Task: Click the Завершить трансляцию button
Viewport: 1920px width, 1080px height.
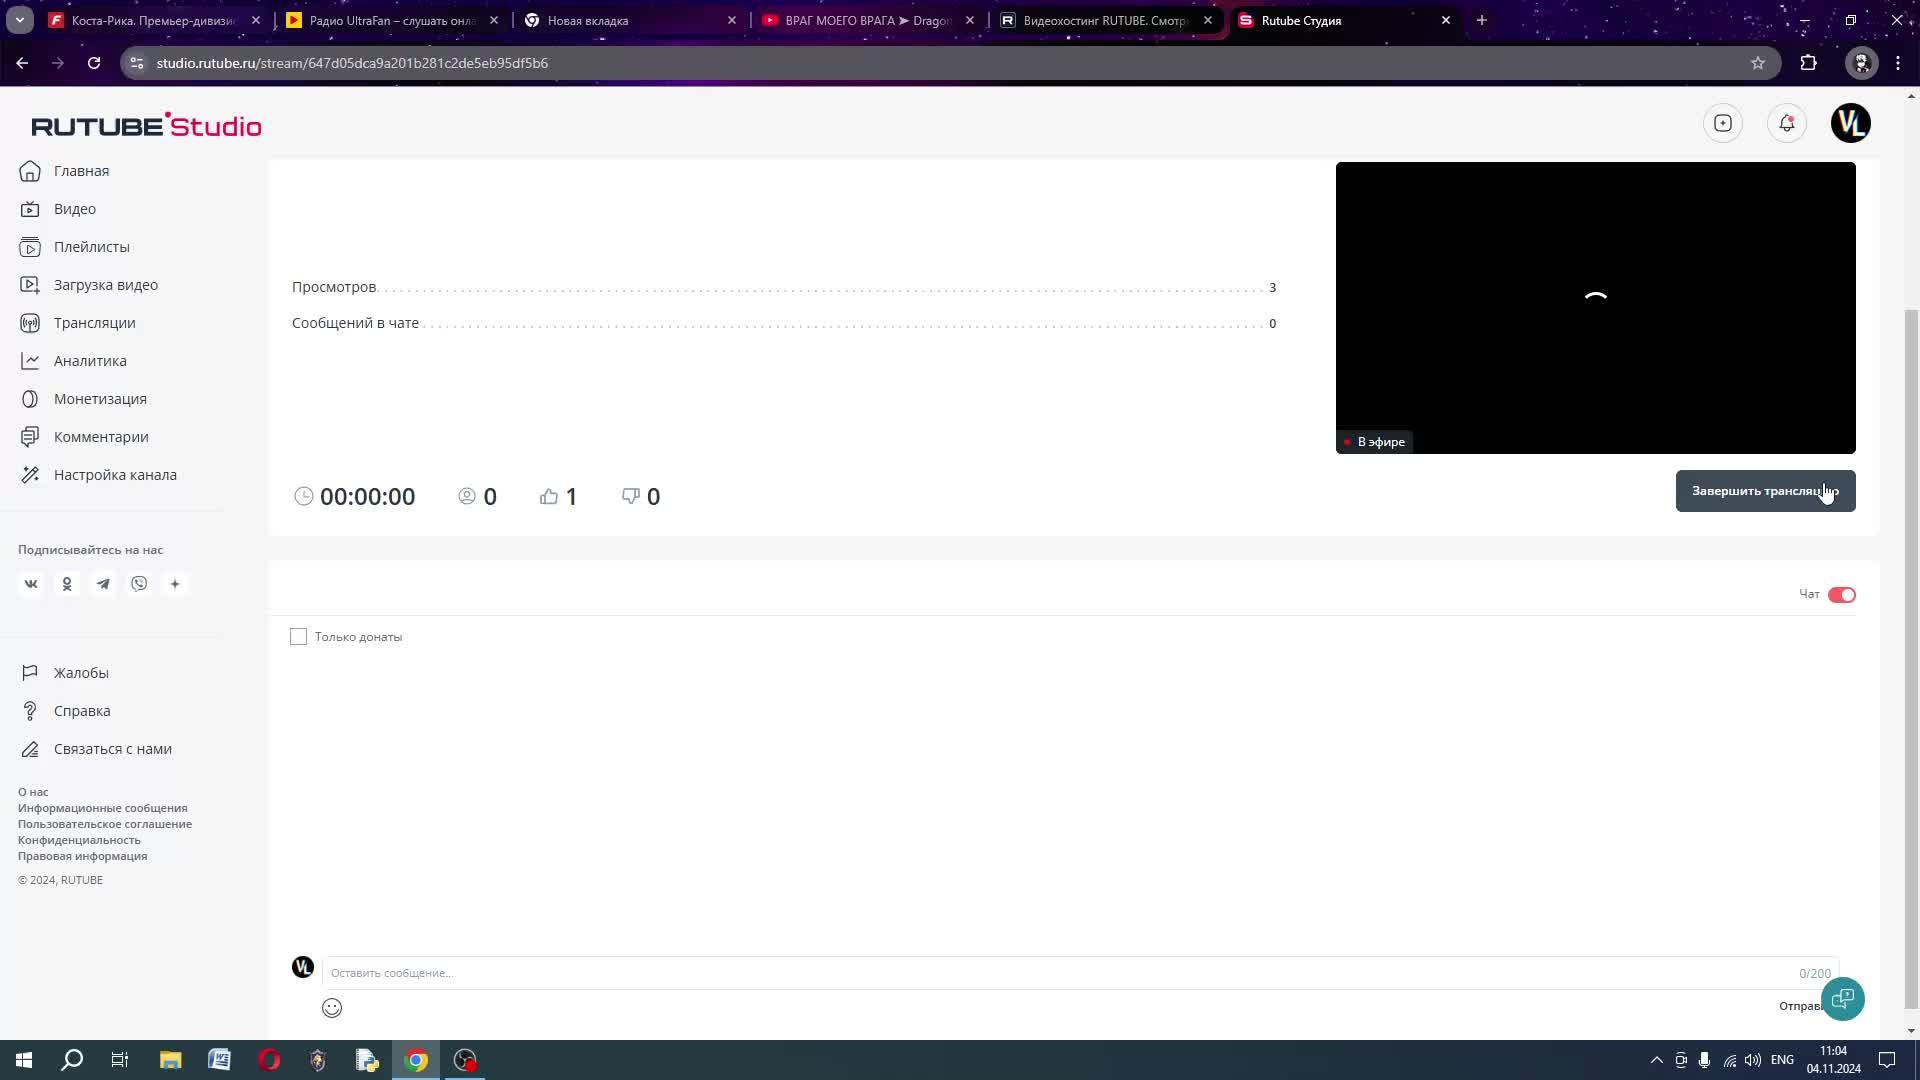Action: click(1764, 491)
